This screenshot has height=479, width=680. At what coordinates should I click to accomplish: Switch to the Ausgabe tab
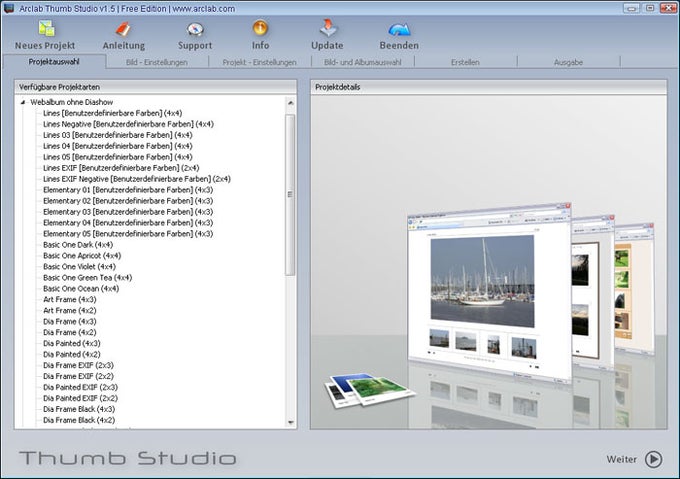point(569,62)
